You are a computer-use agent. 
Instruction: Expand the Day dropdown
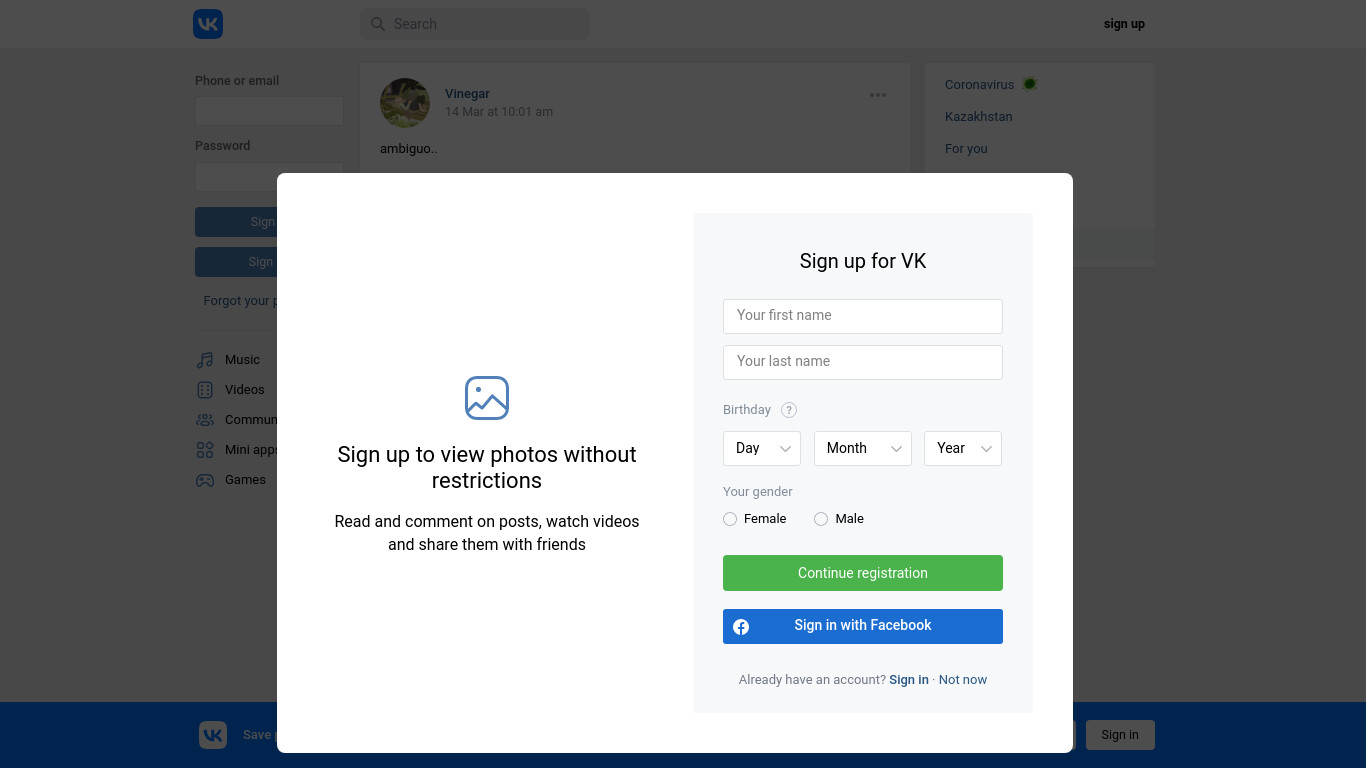coord(762,448)
